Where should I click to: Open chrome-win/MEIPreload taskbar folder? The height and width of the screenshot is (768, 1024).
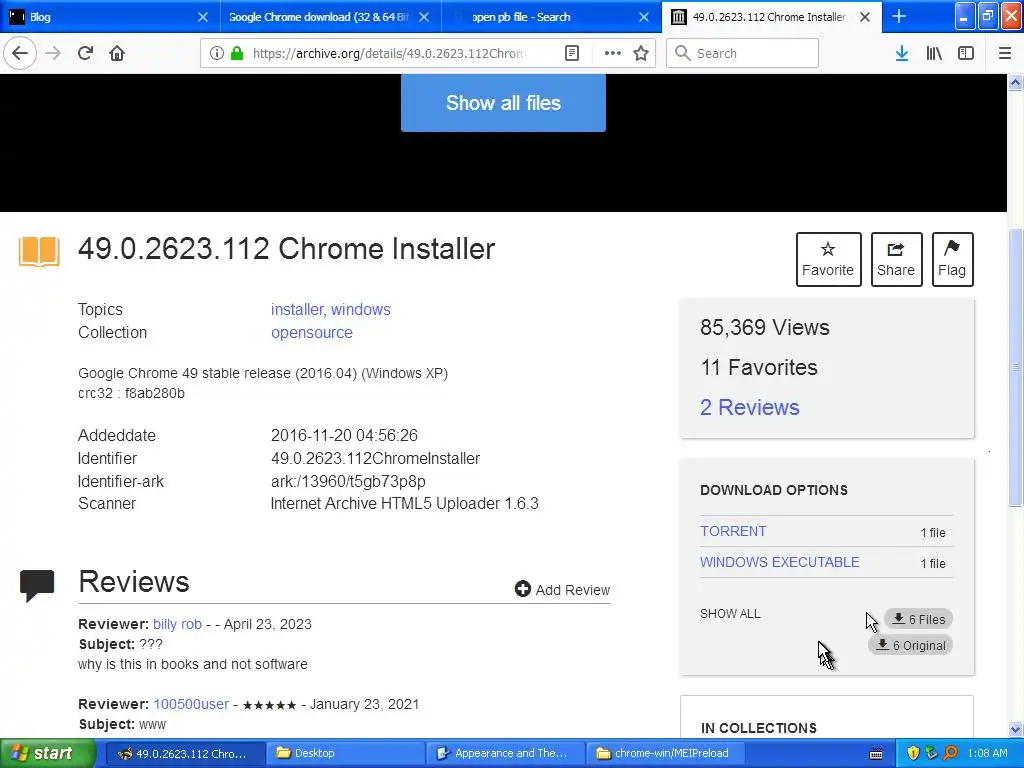[x=666, y=753]
